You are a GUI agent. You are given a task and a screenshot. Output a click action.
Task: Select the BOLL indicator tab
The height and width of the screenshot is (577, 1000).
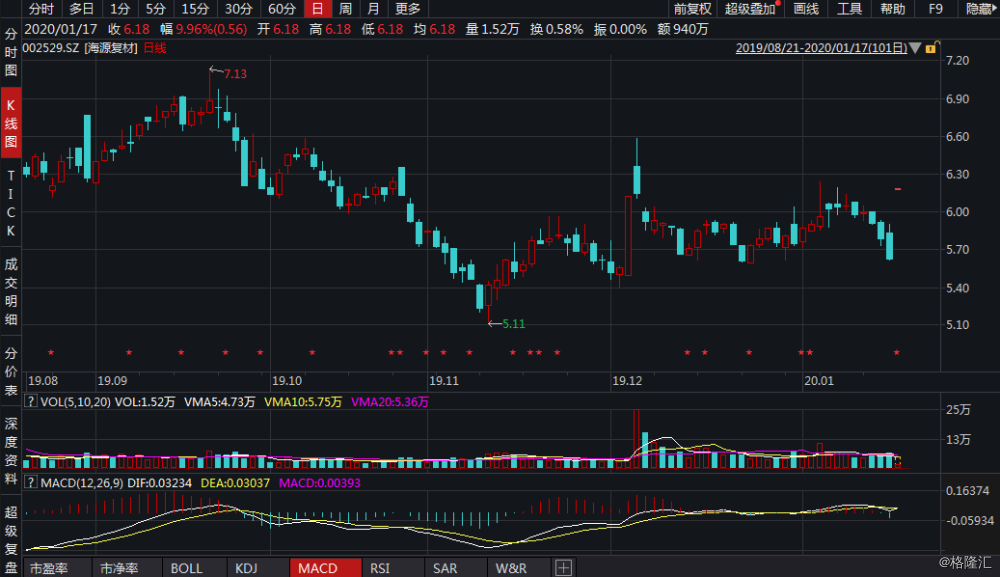coord(186,567)
